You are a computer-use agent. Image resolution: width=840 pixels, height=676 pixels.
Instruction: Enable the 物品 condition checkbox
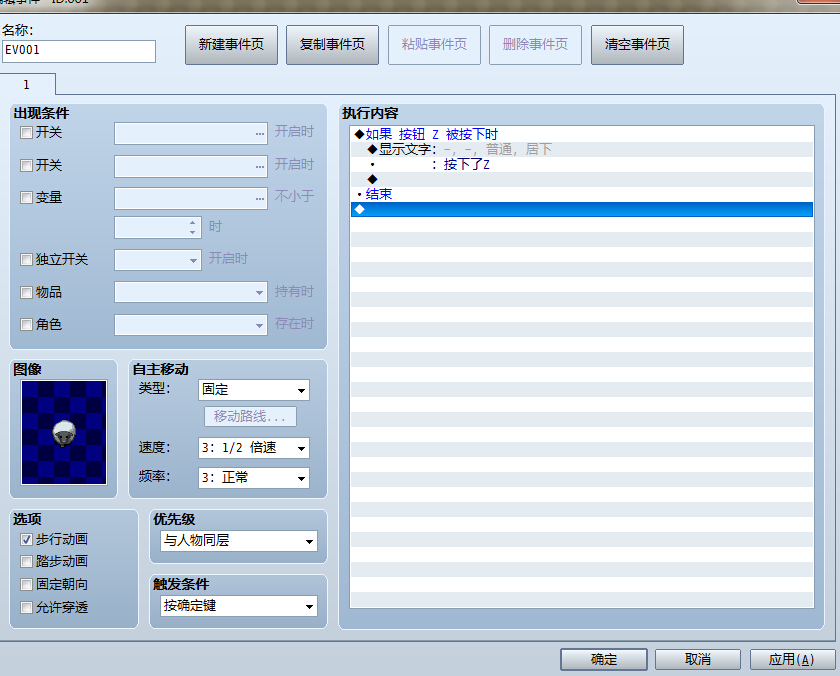pos(26,292)
